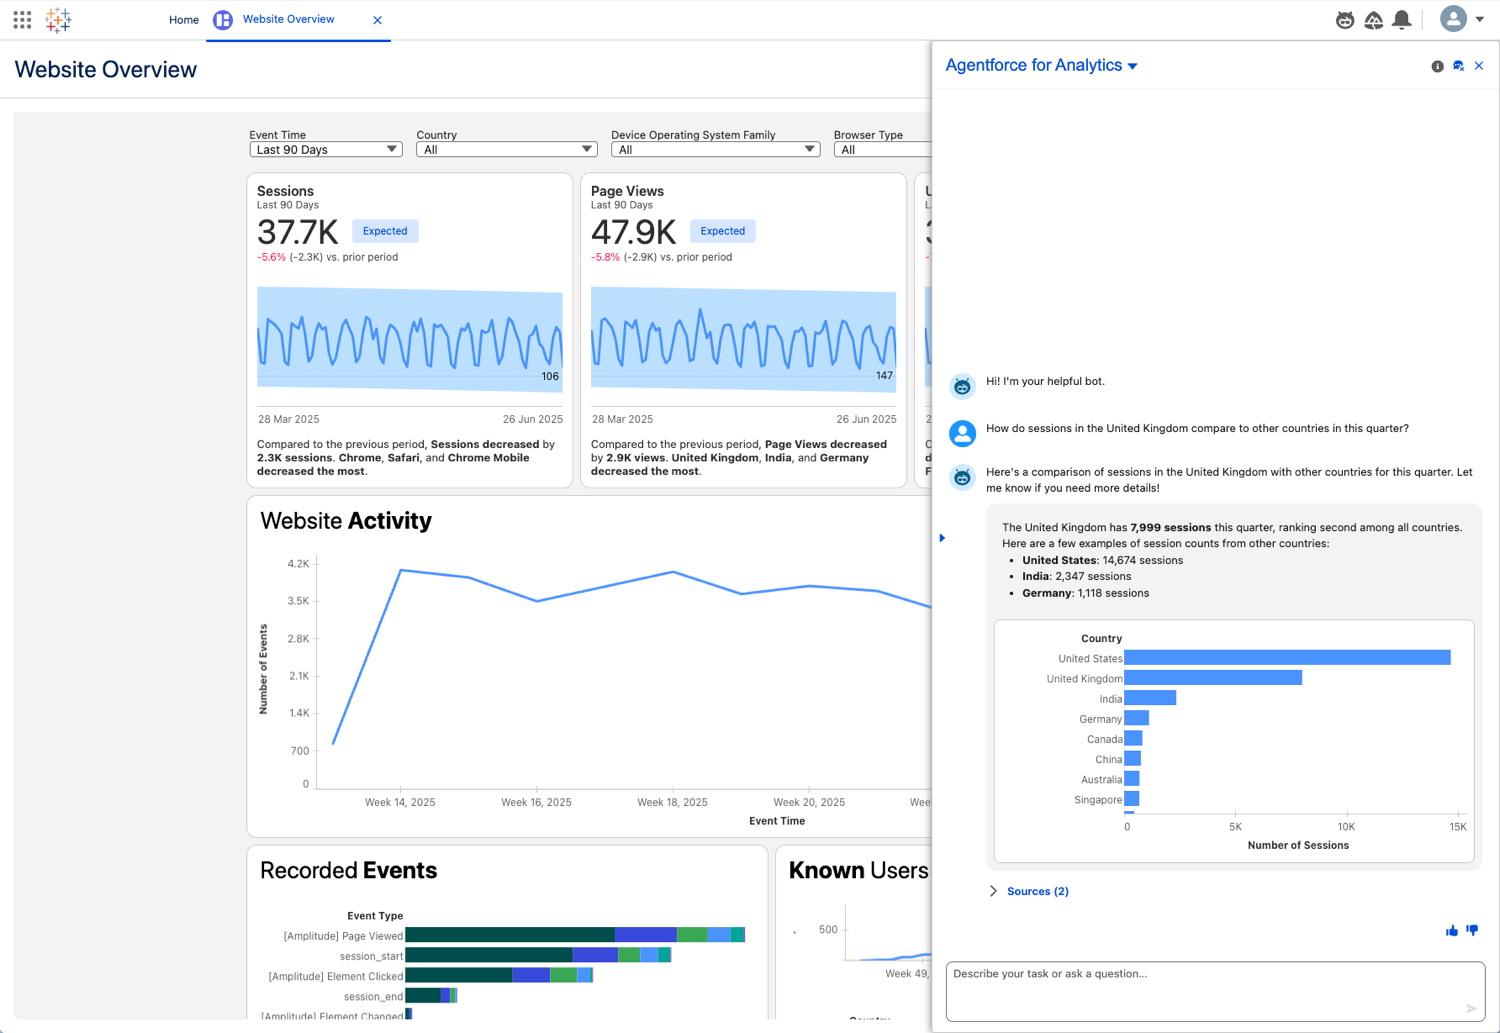Screen dimensions: 1500x1033
Task: Click the Week 14, 2025 axis label
Action: pyautogui.click(x=400, y=802)
